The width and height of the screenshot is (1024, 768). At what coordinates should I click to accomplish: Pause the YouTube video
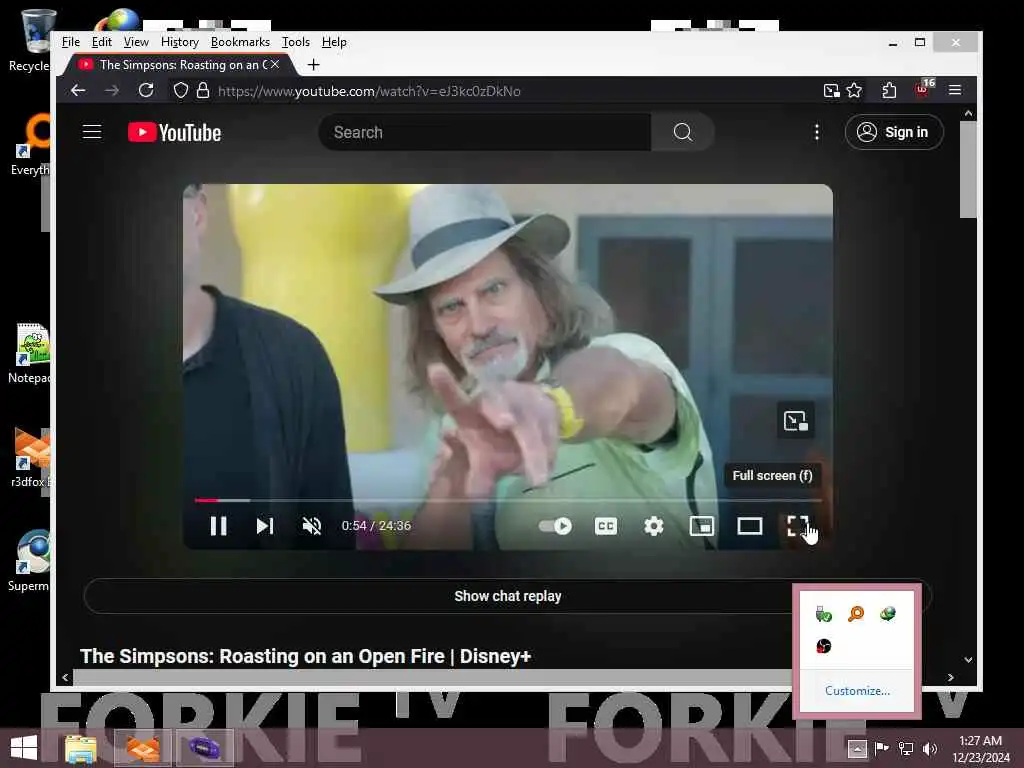click(x=218, y=526)
